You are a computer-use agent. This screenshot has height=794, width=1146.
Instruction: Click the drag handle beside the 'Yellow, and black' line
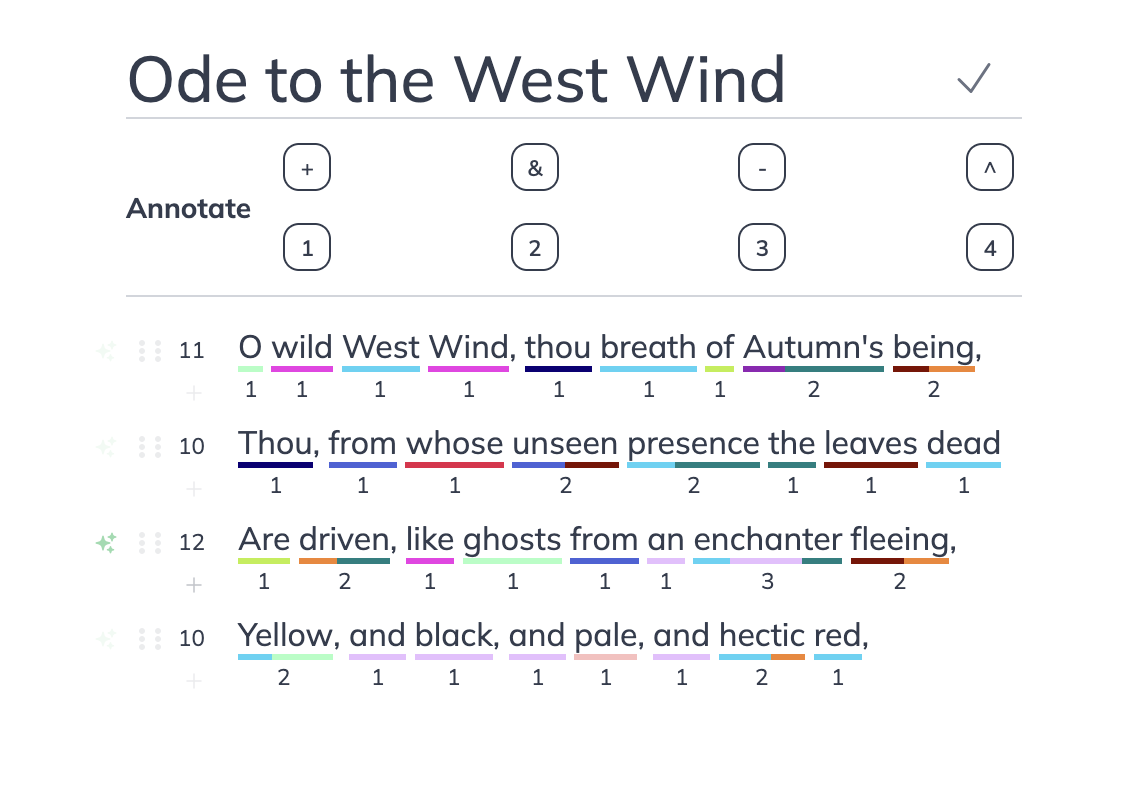click(148, 639)
